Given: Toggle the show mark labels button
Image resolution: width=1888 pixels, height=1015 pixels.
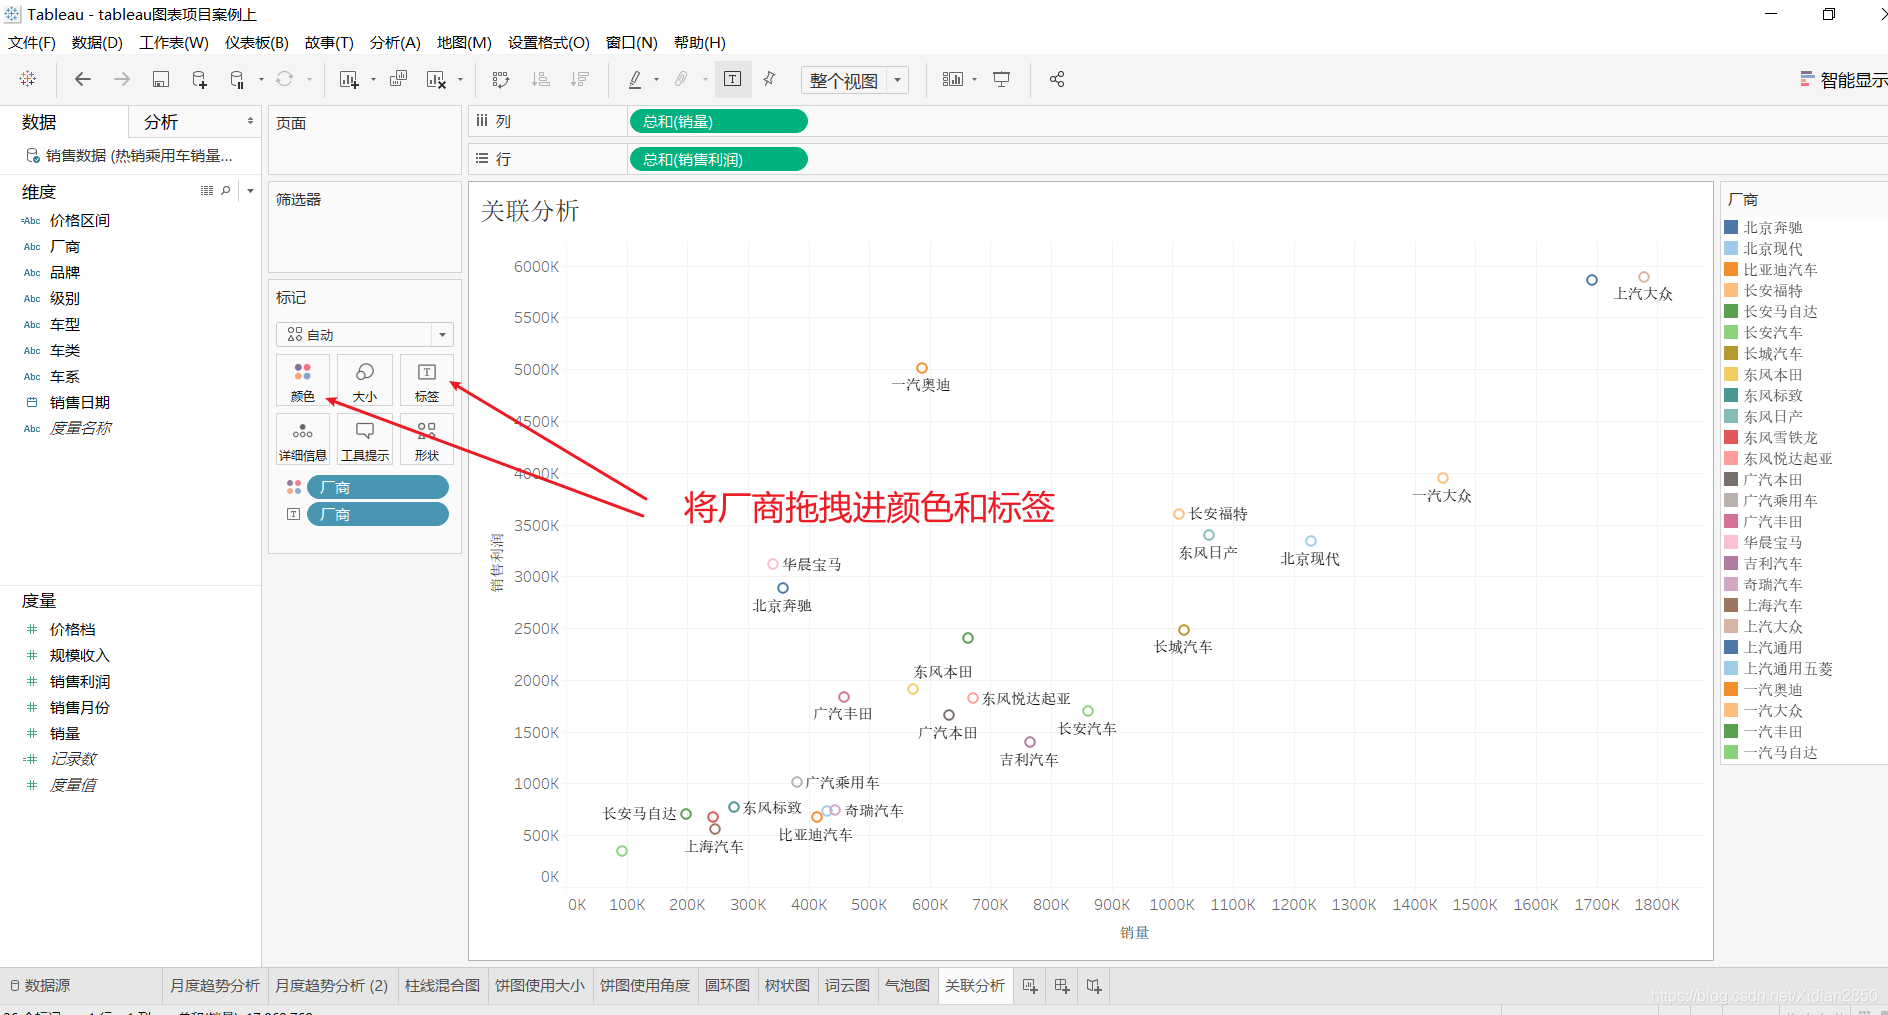Looking at the screenshot, I should click(733, 79).
